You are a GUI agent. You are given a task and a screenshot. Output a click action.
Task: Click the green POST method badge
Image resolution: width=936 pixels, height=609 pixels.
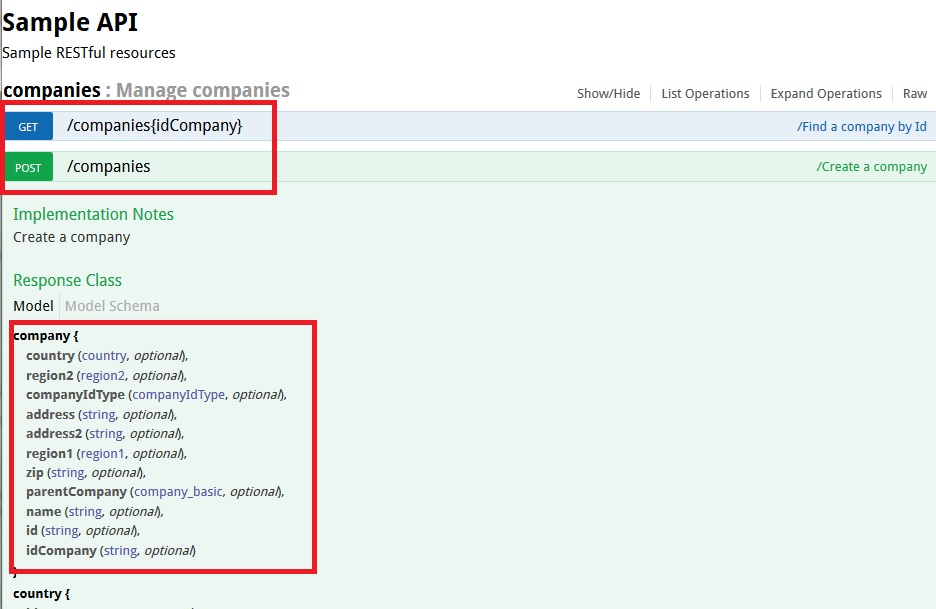(29, 167)
